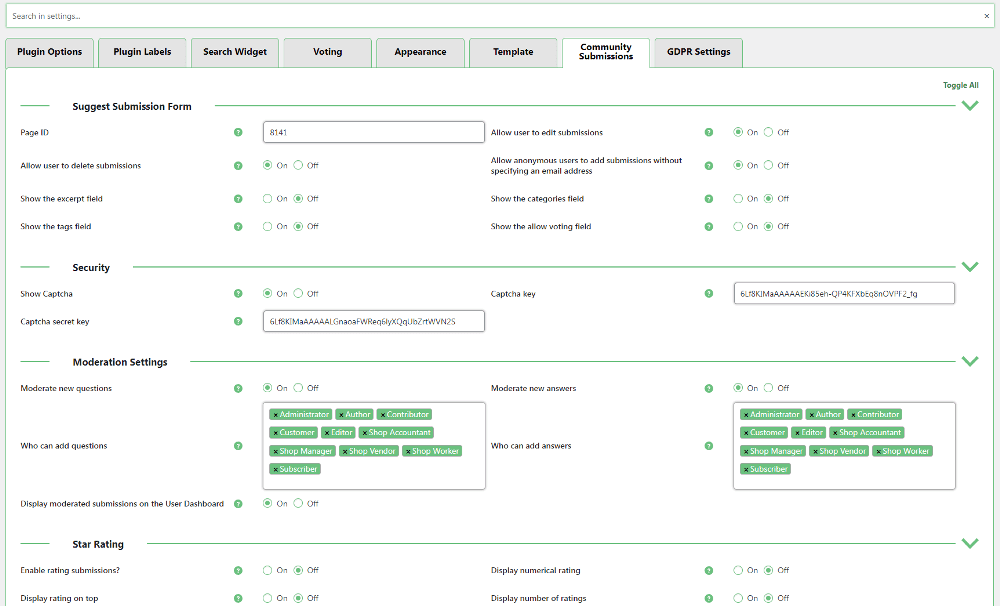Remove Subscriber tag from who can add answers
This screenshot has height=606, width=1000.
point(745,469)
